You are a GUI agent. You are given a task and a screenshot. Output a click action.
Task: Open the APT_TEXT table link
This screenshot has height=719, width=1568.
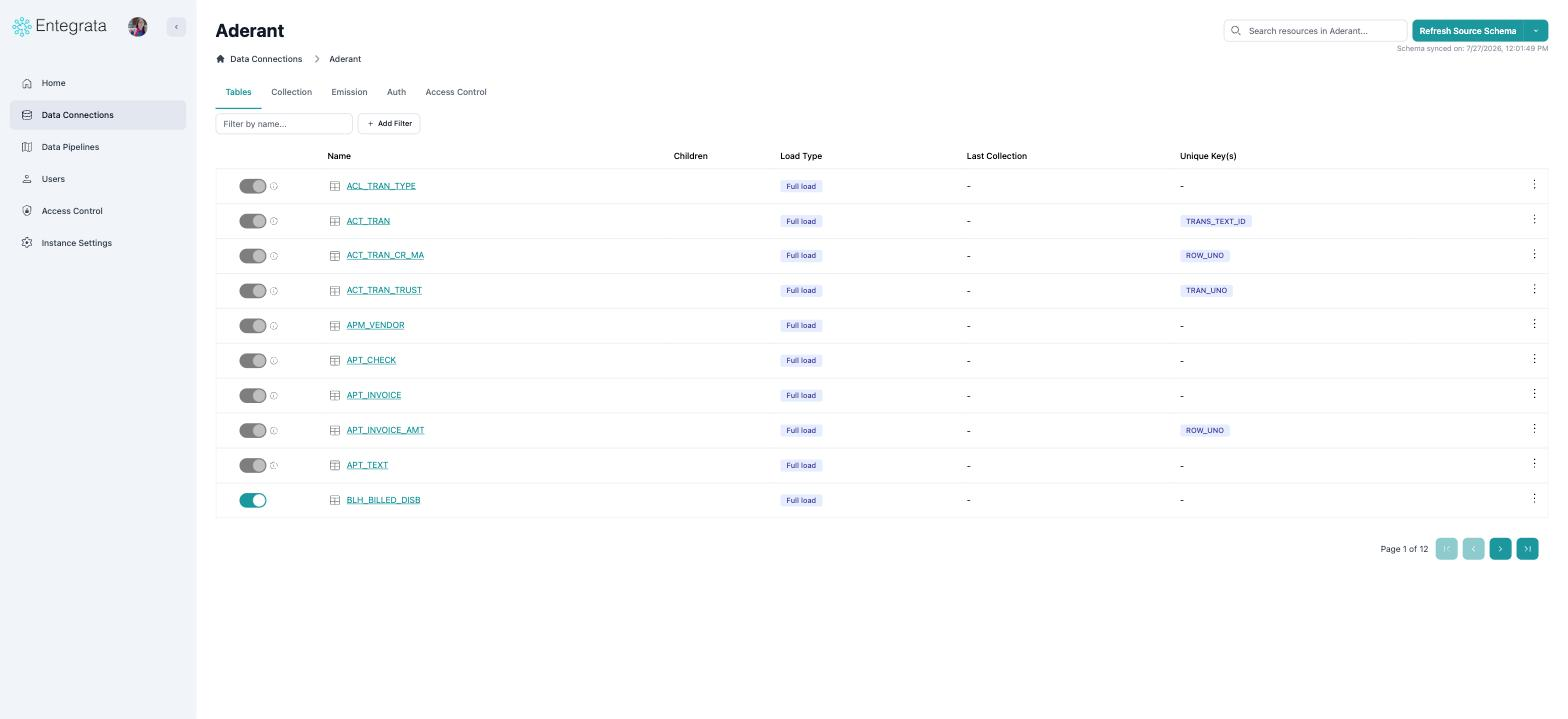(x=367, y=465)
